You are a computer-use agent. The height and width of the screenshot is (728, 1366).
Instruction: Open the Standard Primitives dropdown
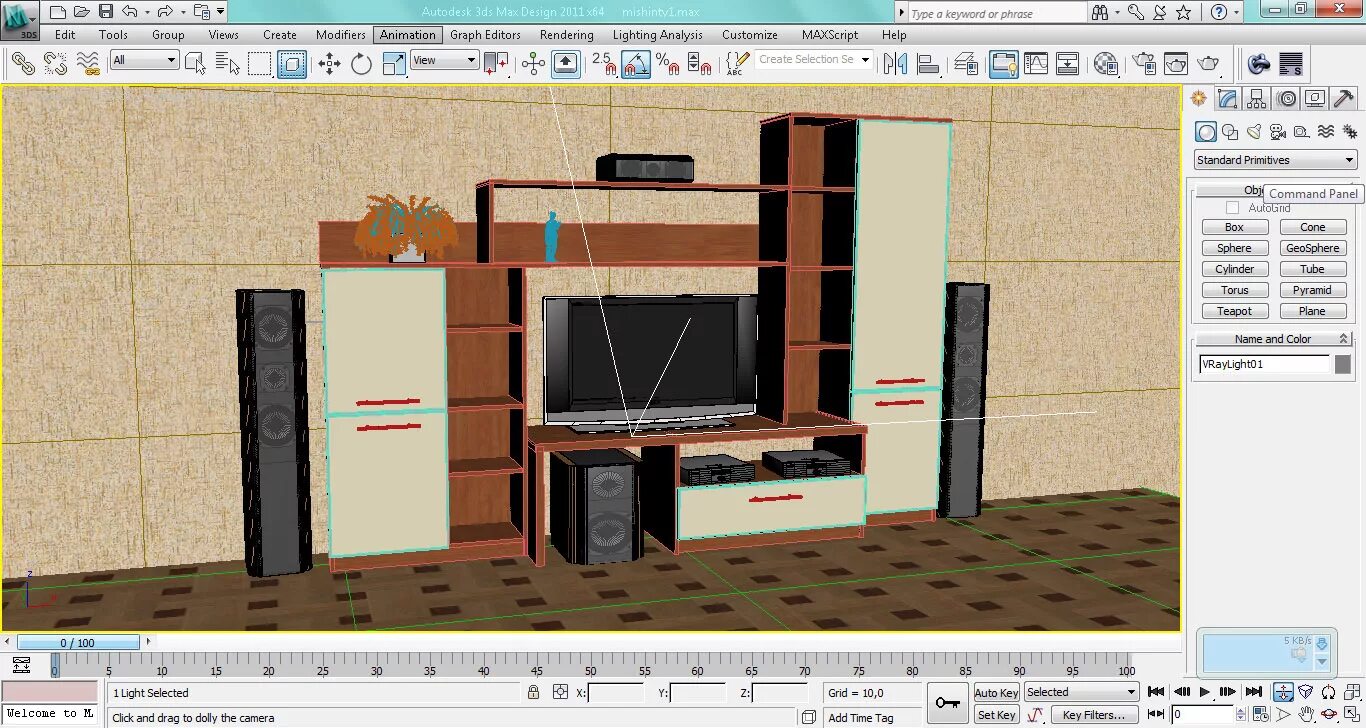click(x=1275, y=160)
